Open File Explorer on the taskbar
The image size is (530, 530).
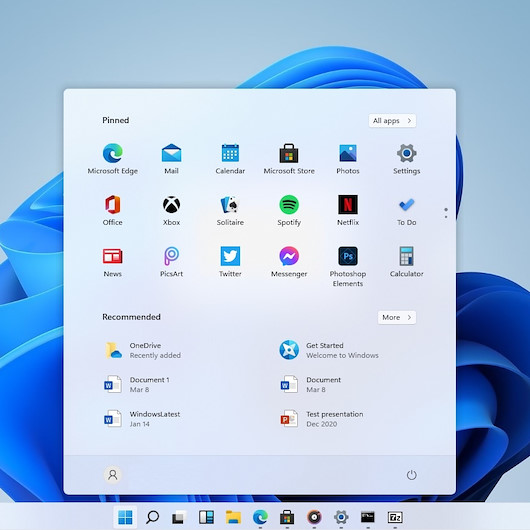[233, 517]
